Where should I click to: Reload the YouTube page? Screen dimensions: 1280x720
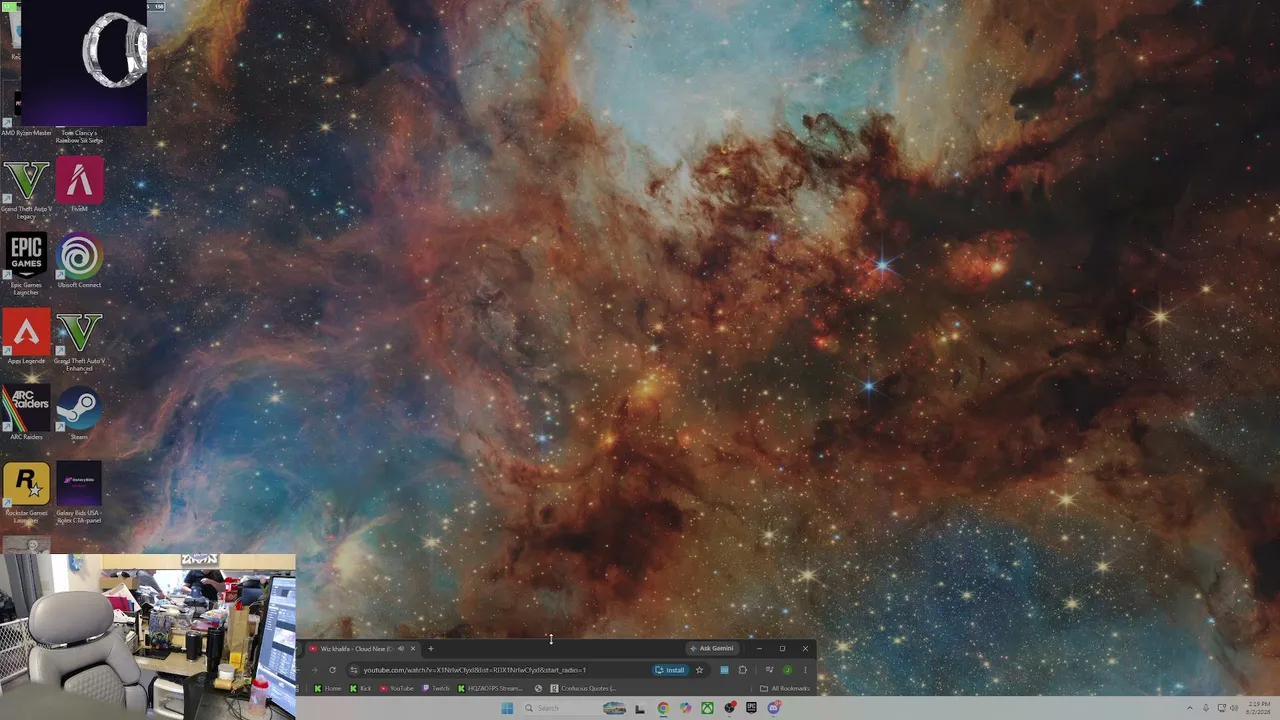click(332, 670)
